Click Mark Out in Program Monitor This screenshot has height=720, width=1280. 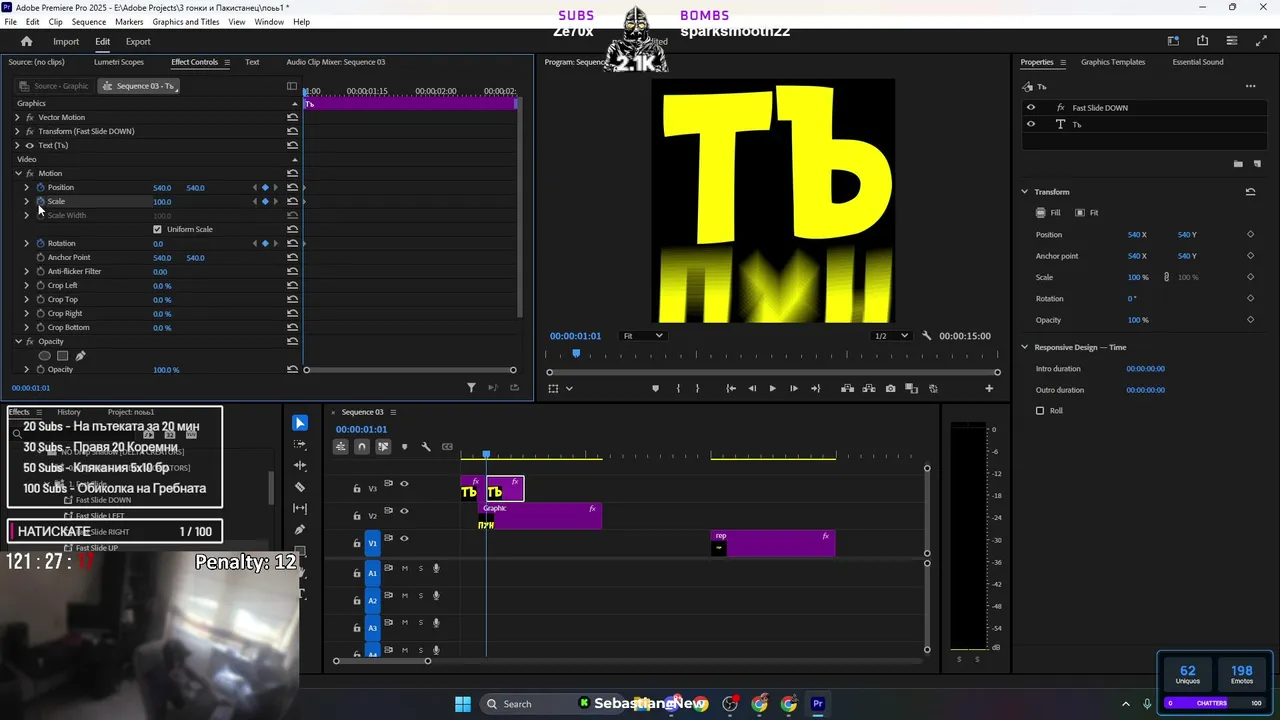pos(698,388)
